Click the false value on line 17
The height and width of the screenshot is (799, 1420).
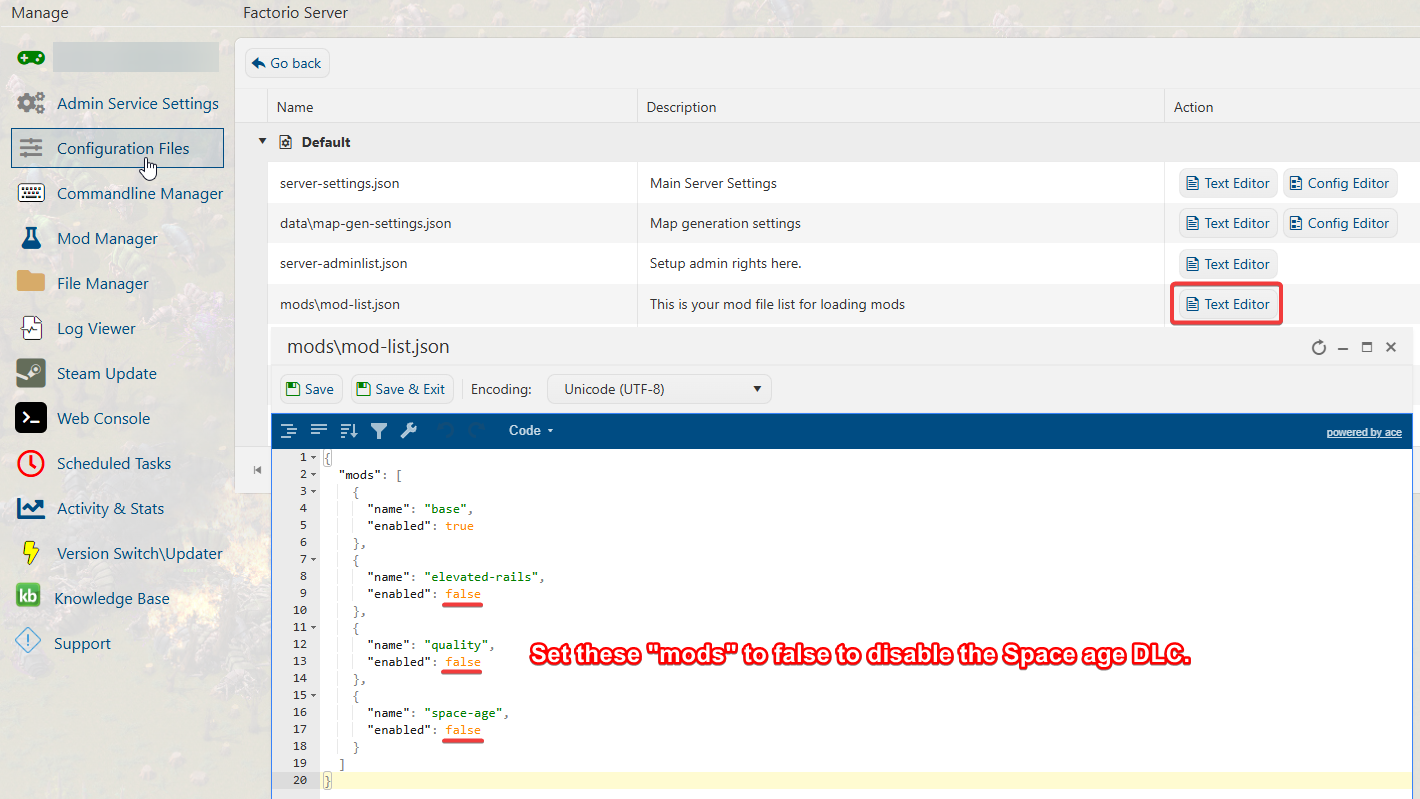point(463,730)
